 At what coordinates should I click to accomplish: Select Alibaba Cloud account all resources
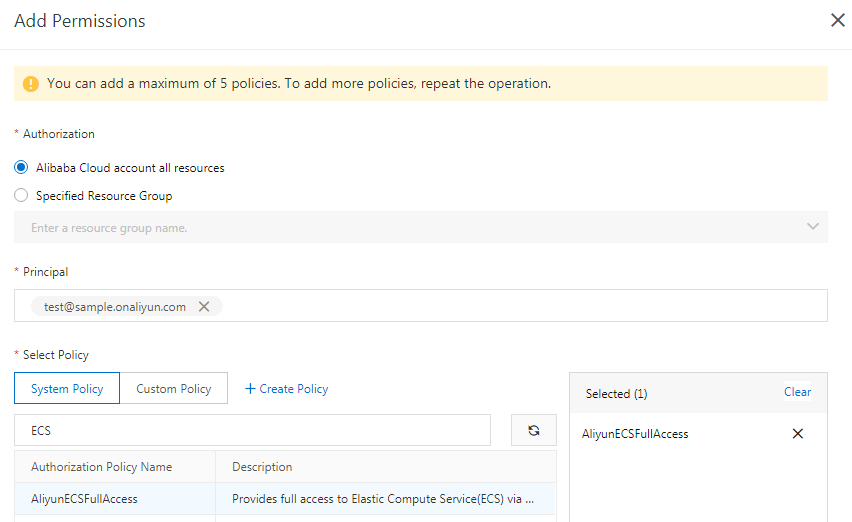pos(21,167)
